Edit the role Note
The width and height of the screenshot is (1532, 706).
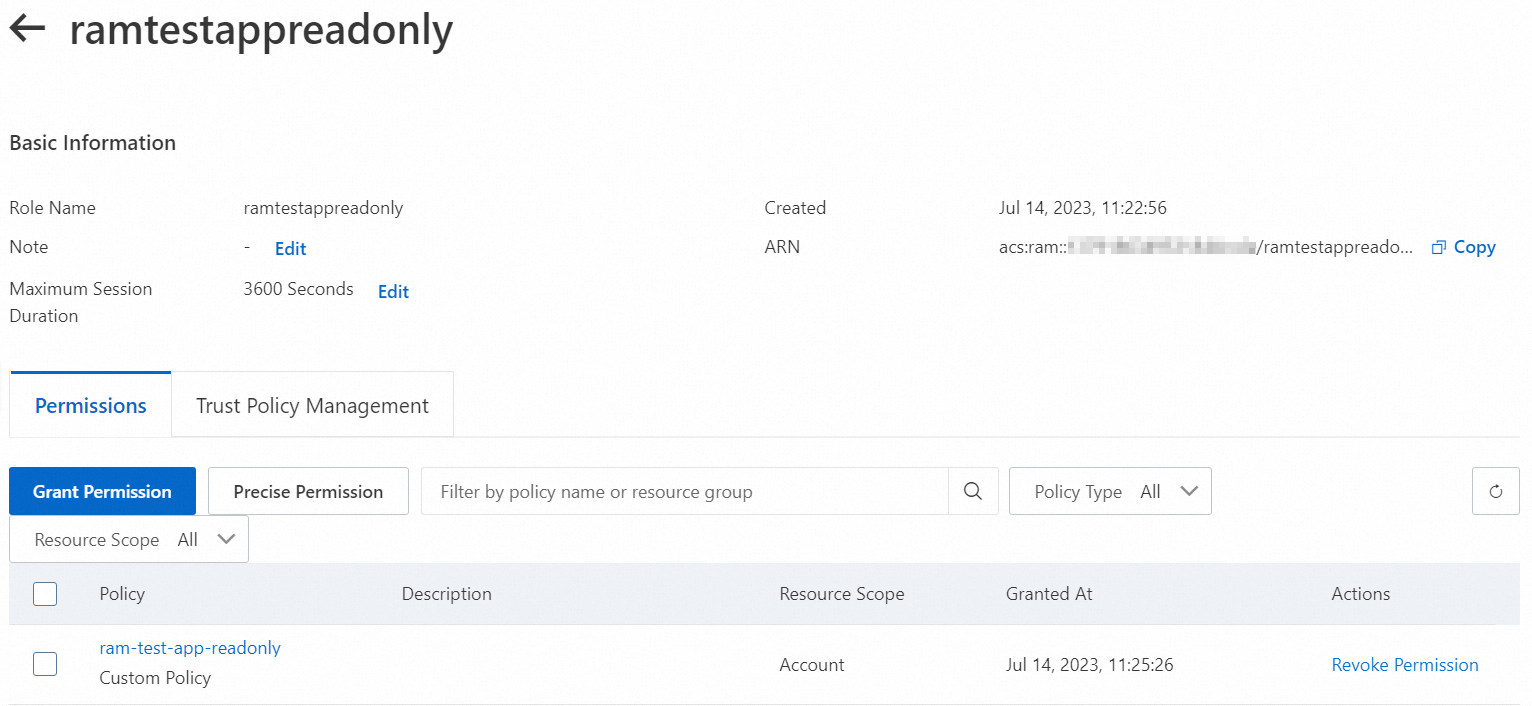point(291,249)
